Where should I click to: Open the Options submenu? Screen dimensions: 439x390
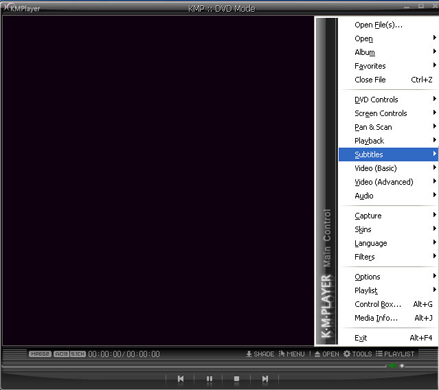tap(388, 277)
